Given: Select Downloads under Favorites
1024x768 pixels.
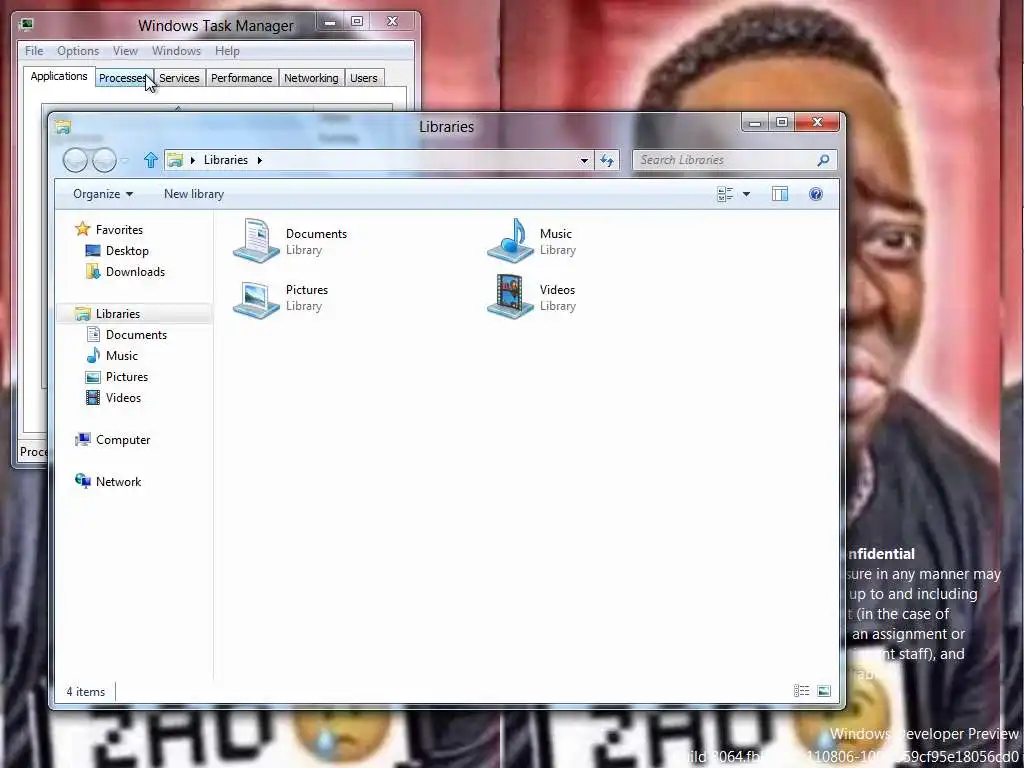Looking at the screenshot, I should pos(135,272).
